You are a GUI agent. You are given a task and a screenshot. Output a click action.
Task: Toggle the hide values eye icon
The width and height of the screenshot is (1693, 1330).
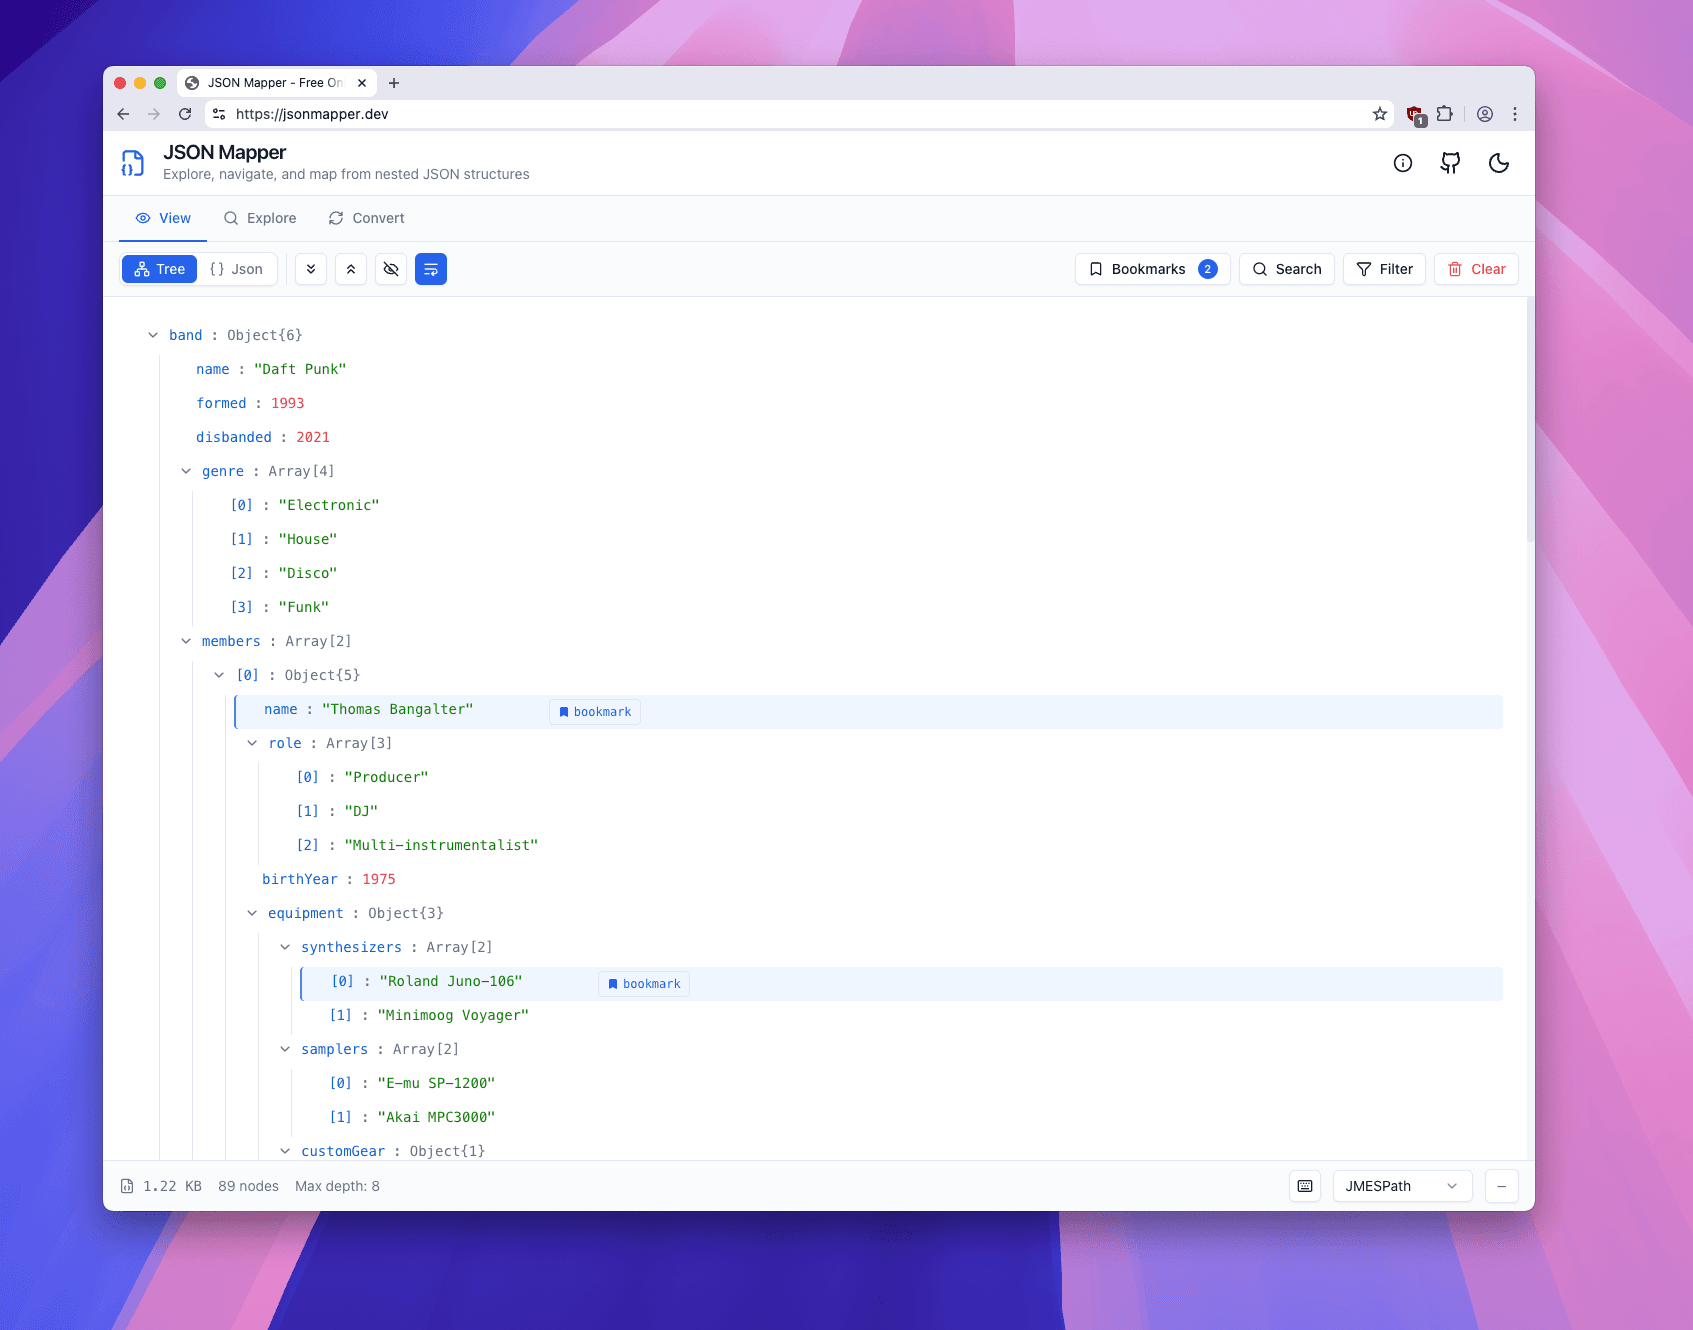tap(391, 269)
